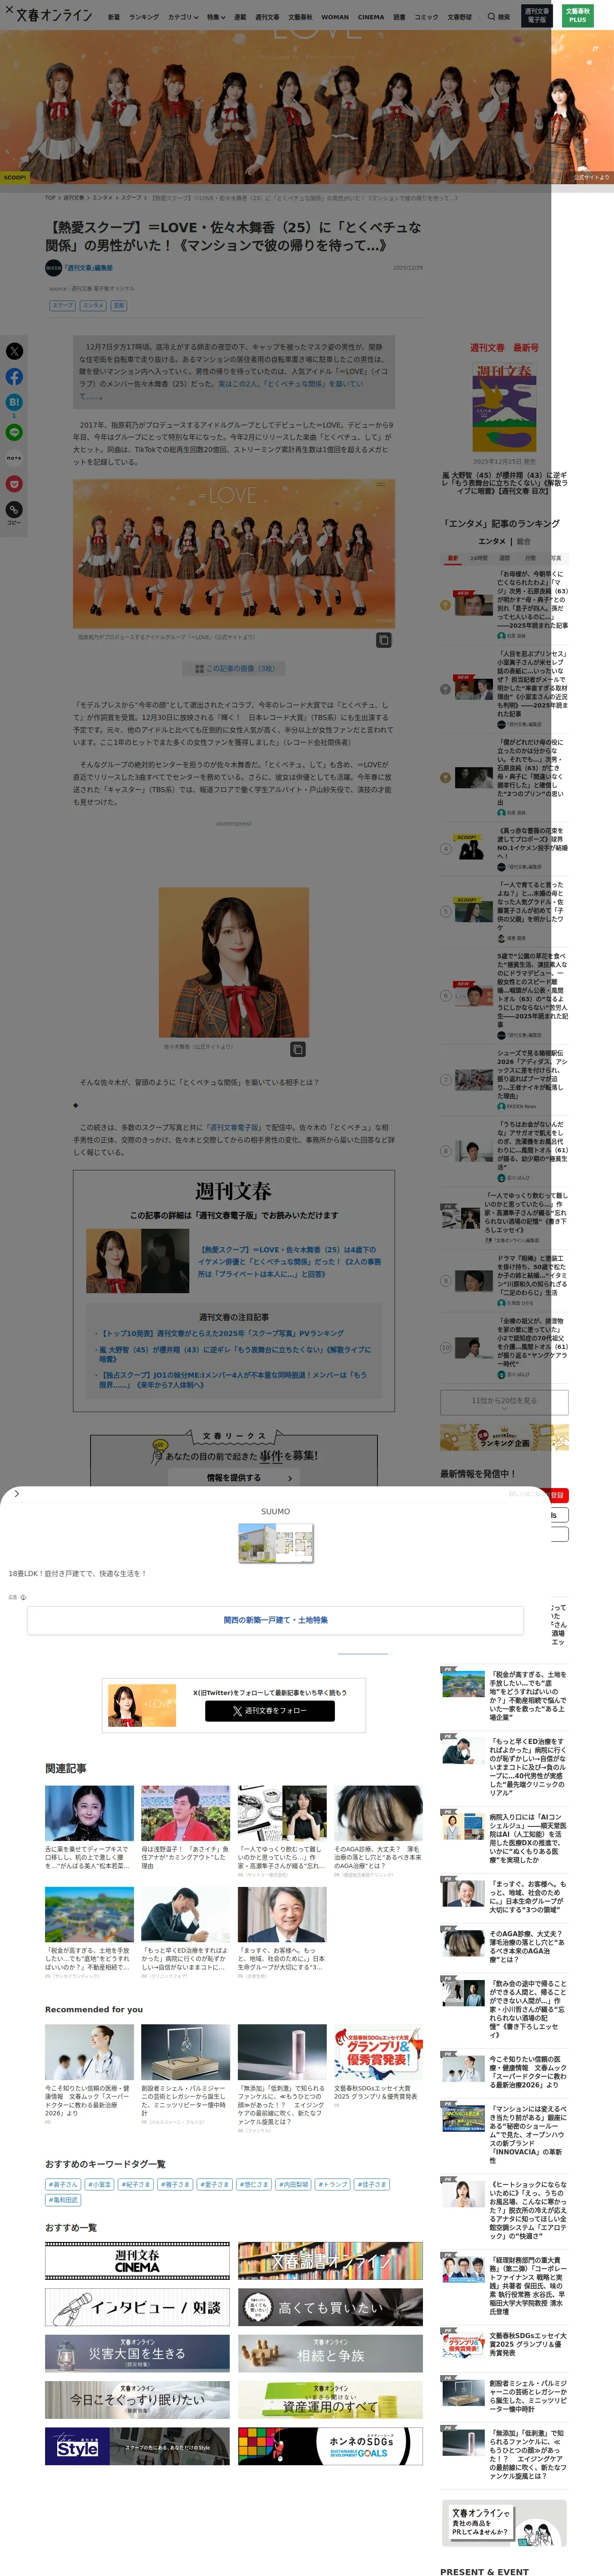Expand the 特集 dropdown menu
This screenshot has width=614, height=2576.
[x=216, y=17]
